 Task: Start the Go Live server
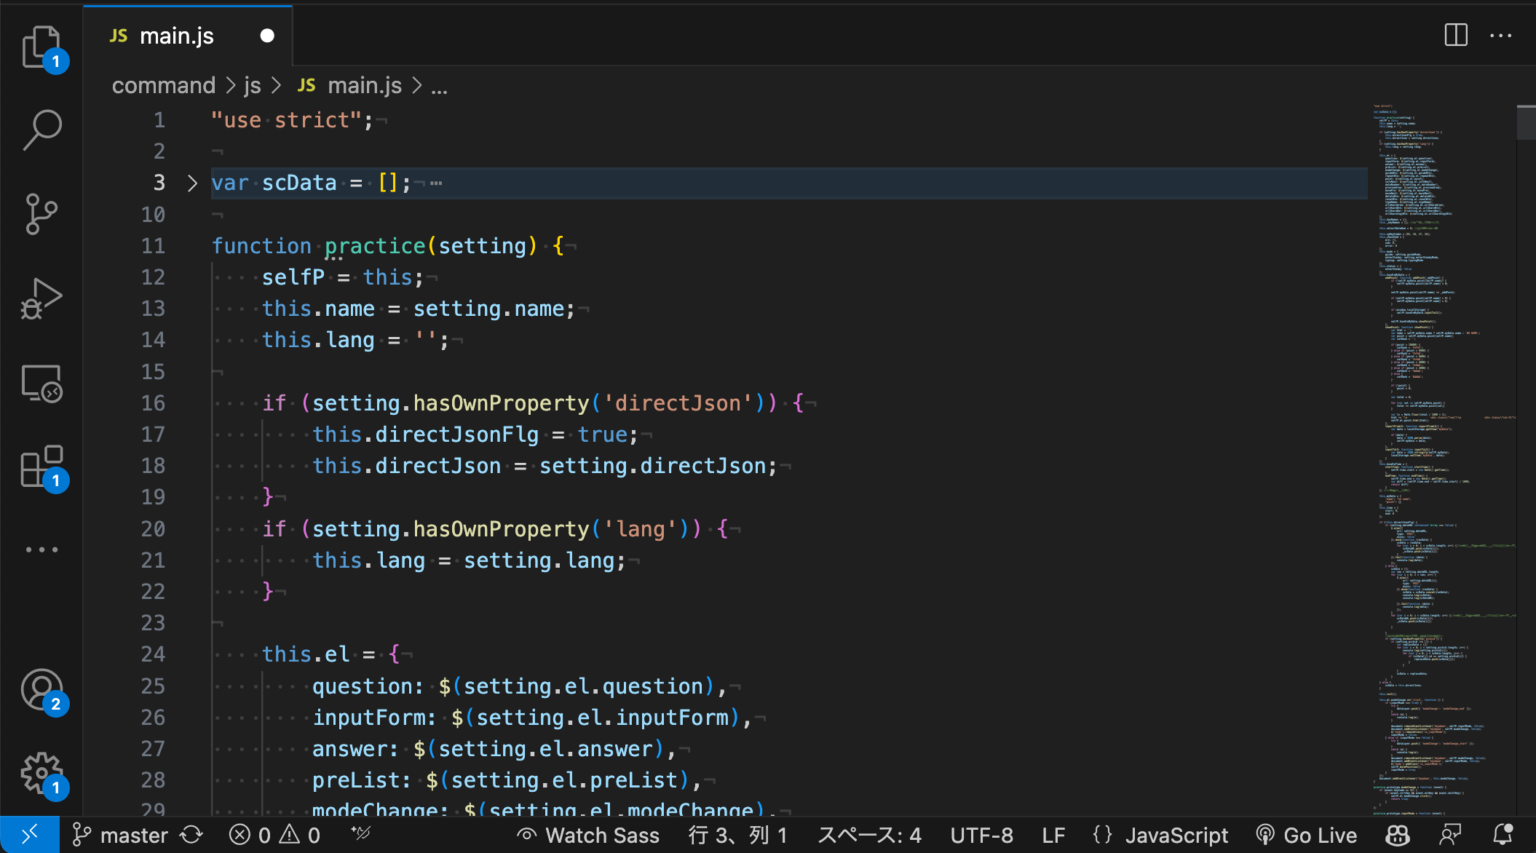(x=1306, y=834)
